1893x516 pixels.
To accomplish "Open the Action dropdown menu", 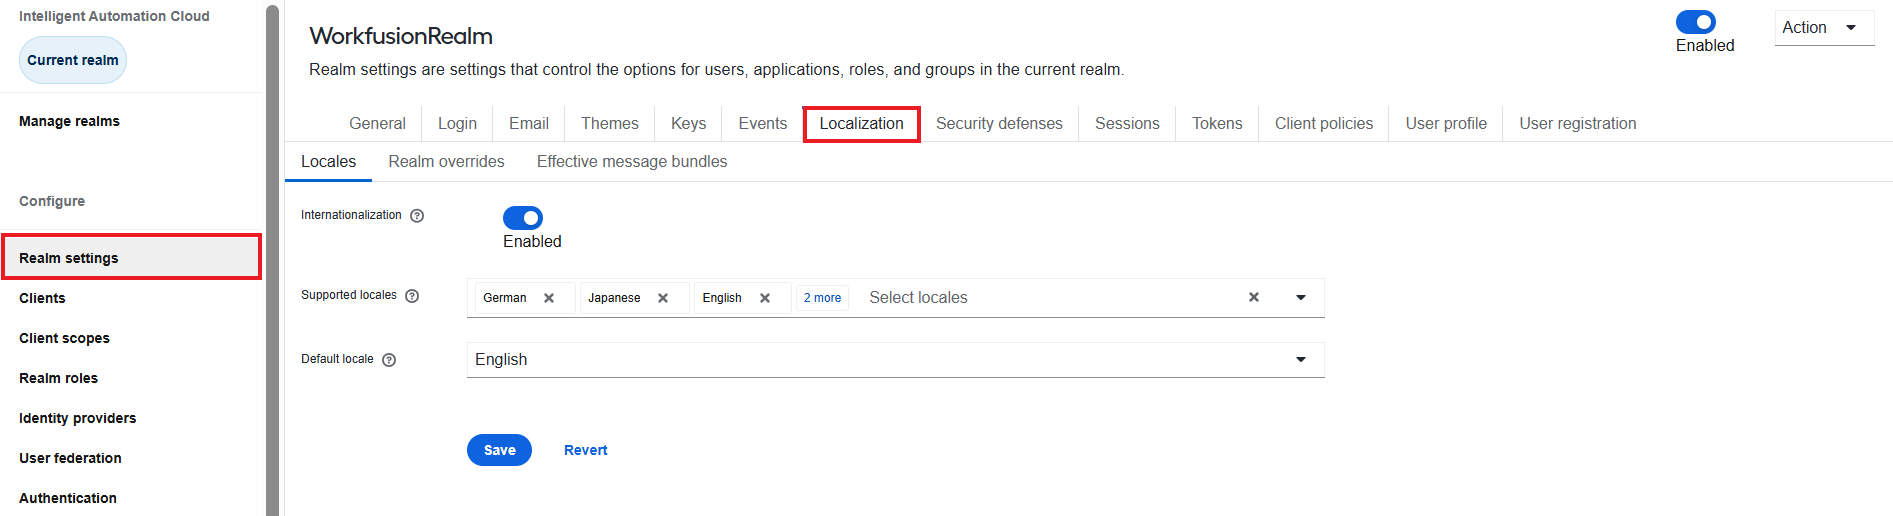I will coord(1824,28).
